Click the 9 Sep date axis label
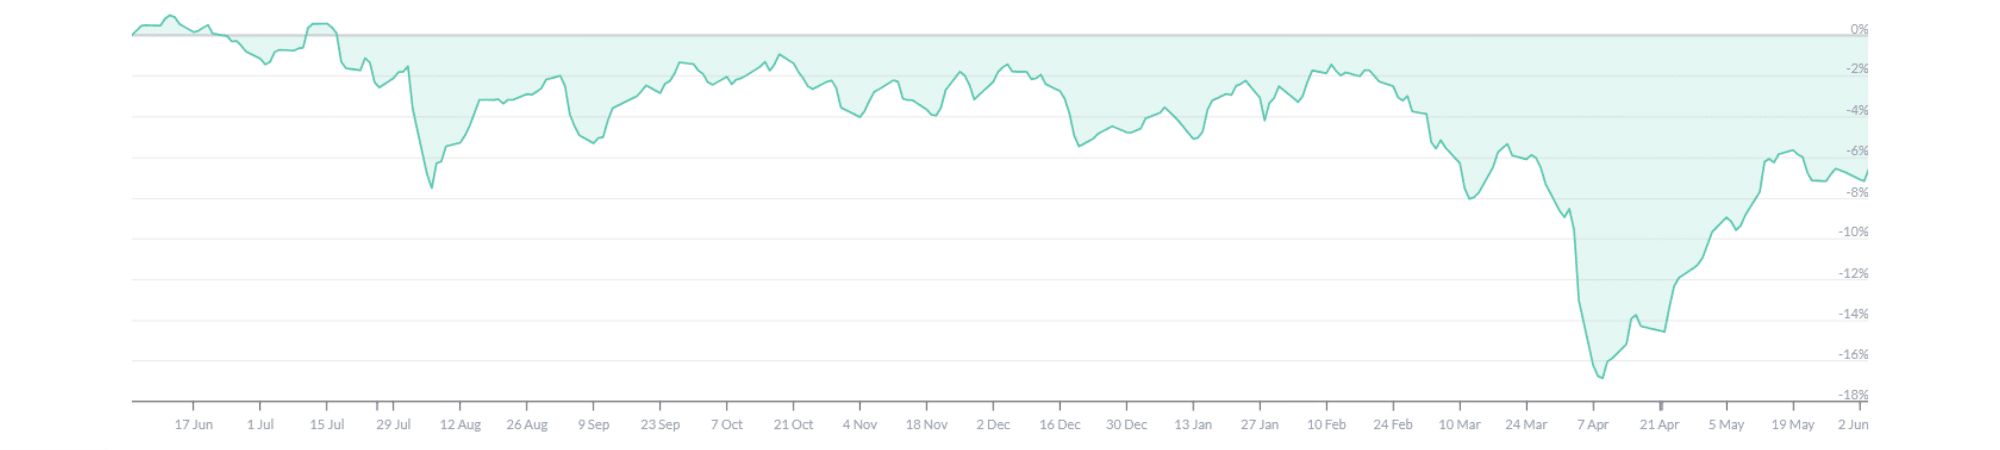This screenshot has height=450, width=2000. 593,424
